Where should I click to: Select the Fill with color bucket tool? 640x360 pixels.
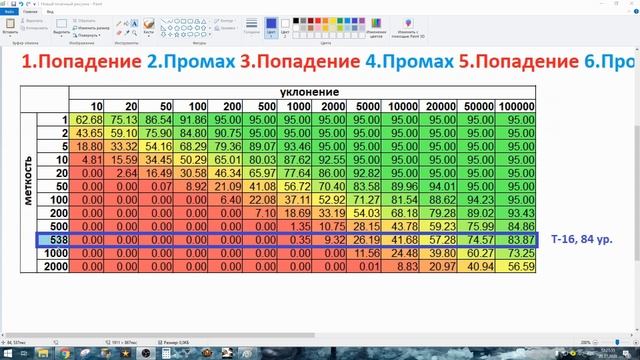point(127,24)
